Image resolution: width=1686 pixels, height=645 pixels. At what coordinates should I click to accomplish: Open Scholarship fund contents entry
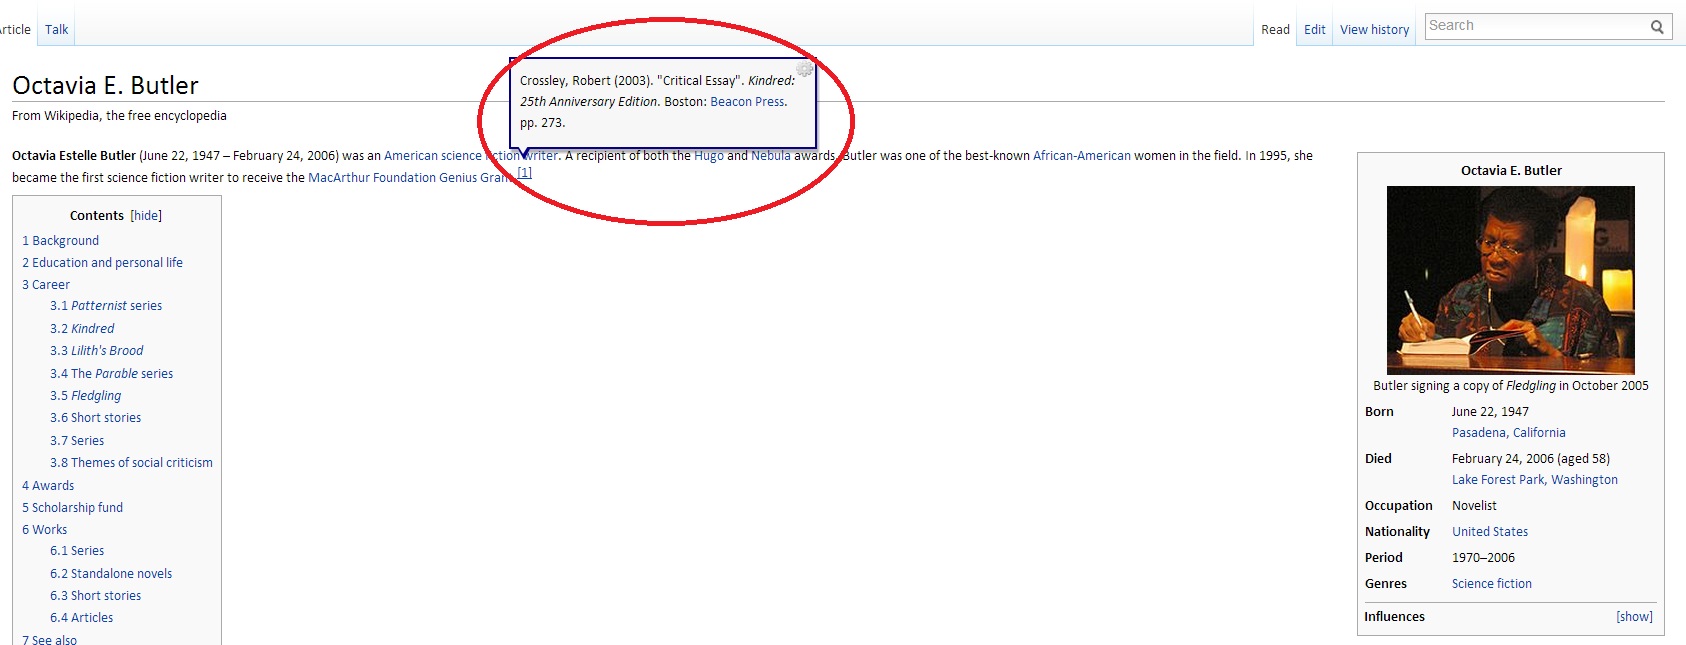click(73, 508)
